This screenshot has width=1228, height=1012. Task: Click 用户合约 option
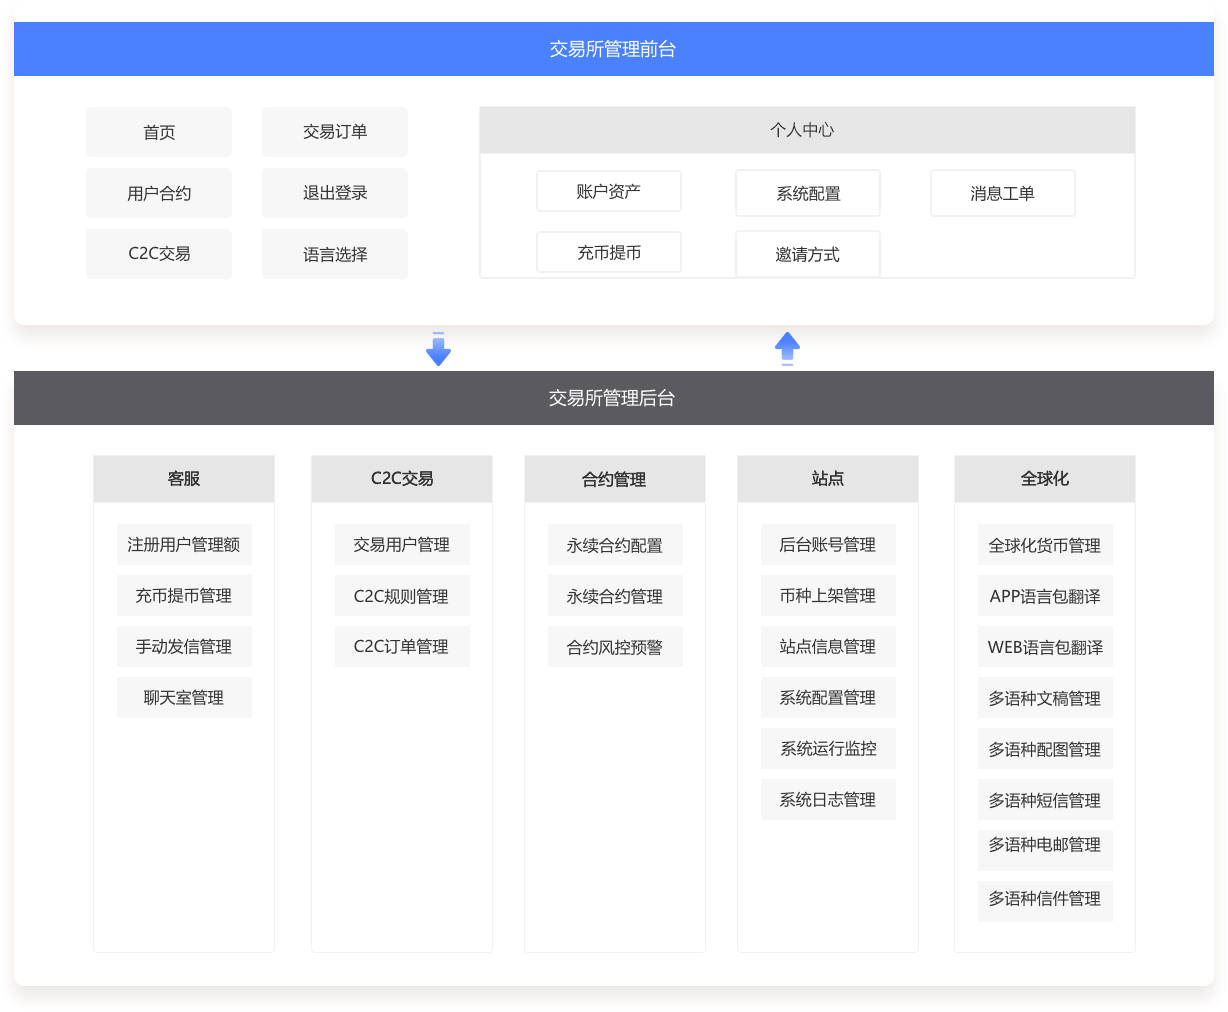(158, 192)
